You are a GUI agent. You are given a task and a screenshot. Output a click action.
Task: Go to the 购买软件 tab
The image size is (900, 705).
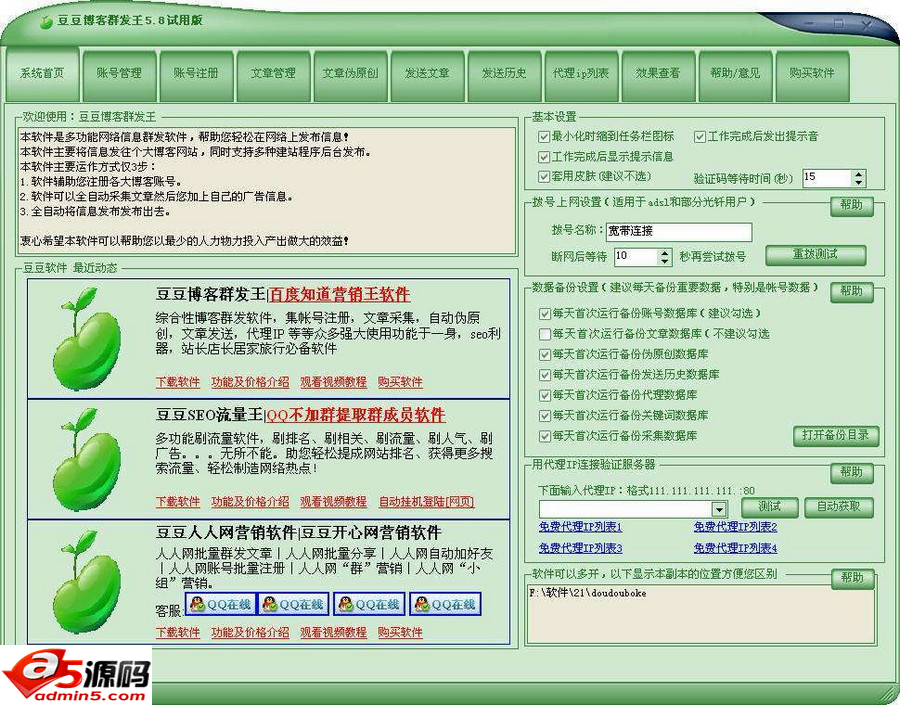[x=812, y=75]
